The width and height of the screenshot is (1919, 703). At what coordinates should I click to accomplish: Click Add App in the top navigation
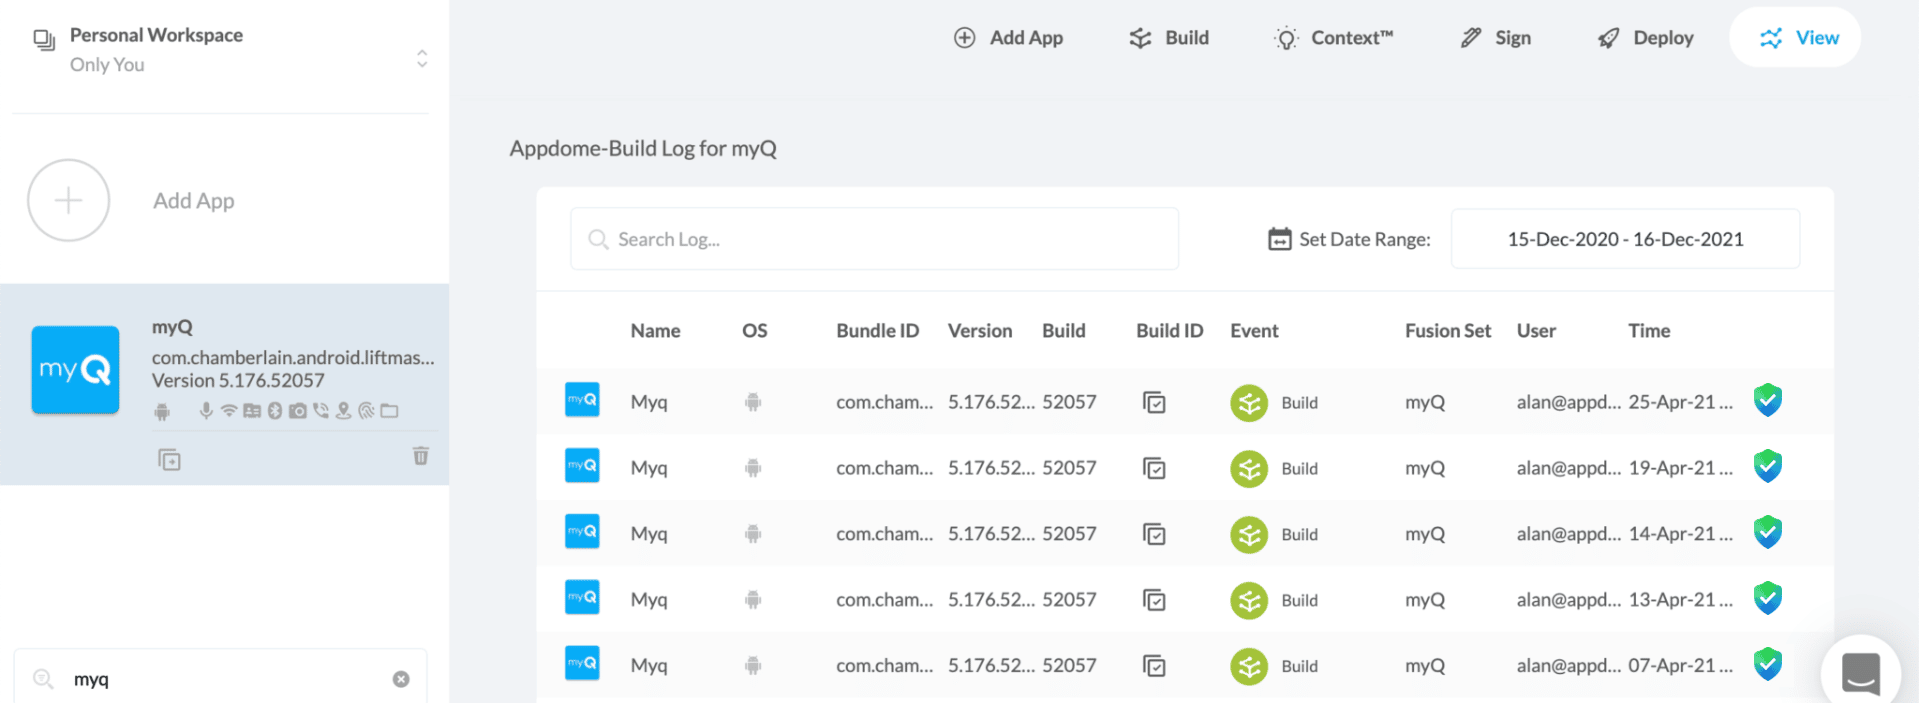(1008, 38)
